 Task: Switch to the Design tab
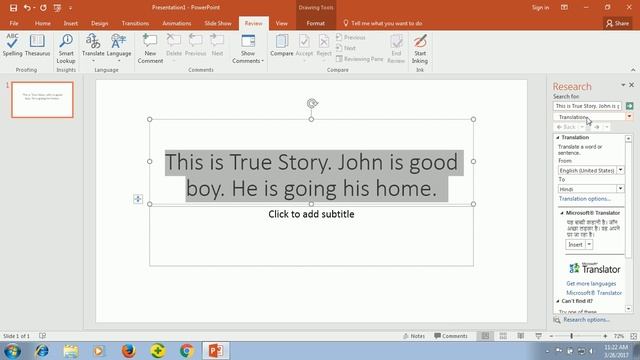(x=100, y=23)
